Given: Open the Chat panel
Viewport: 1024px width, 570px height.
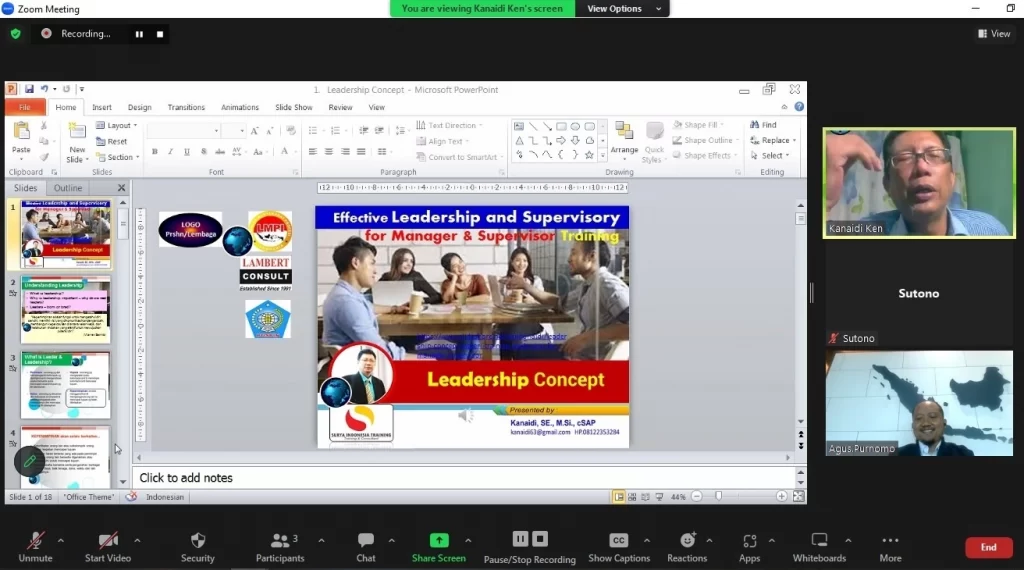Looking at the screenshot, I should coord(366,547).
